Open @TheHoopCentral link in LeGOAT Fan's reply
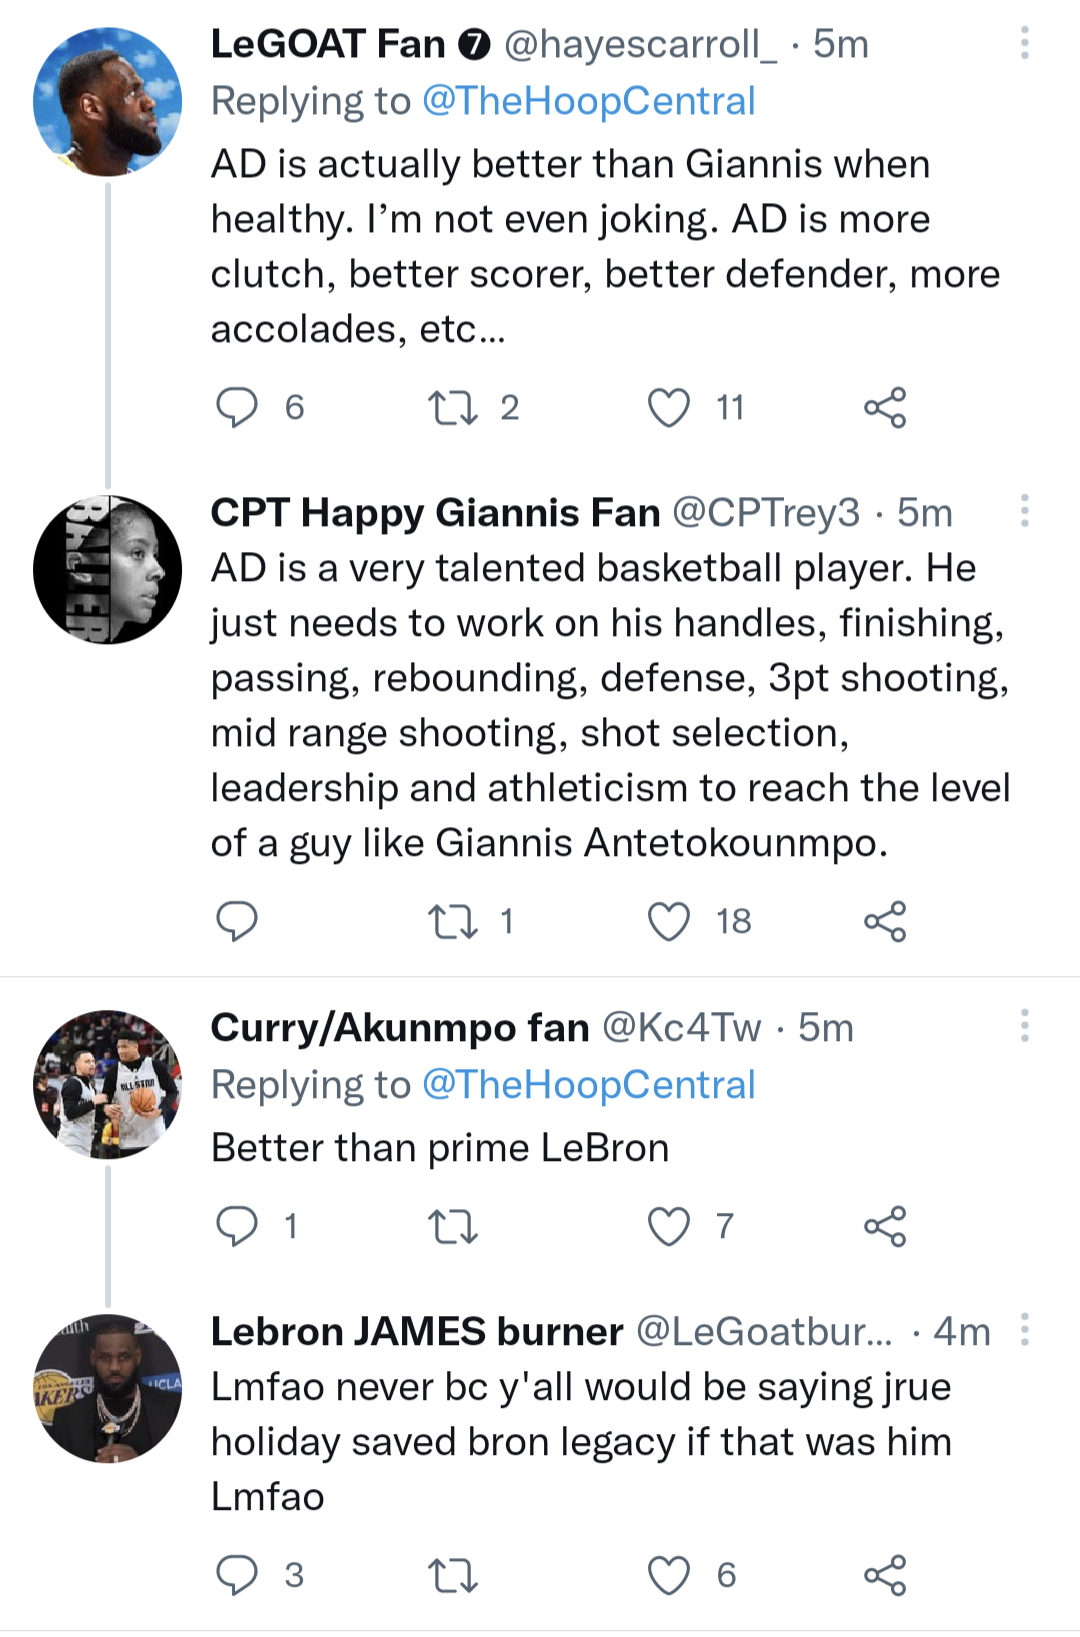1080x1637 pixels. (x=588, y=101)
